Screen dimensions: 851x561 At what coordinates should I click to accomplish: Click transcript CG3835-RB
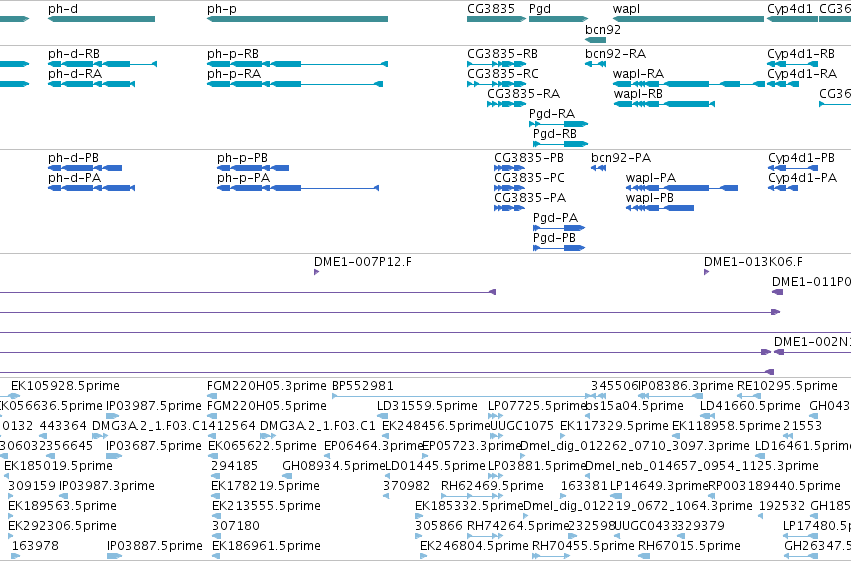click(x=502, y=54)
